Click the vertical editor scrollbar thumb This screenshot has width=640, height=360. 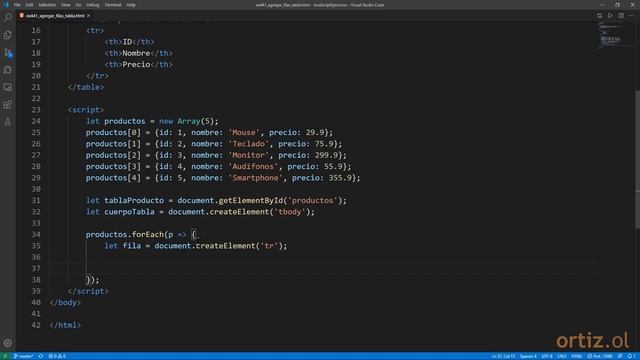pyautogui.click(x=638, y=159)
